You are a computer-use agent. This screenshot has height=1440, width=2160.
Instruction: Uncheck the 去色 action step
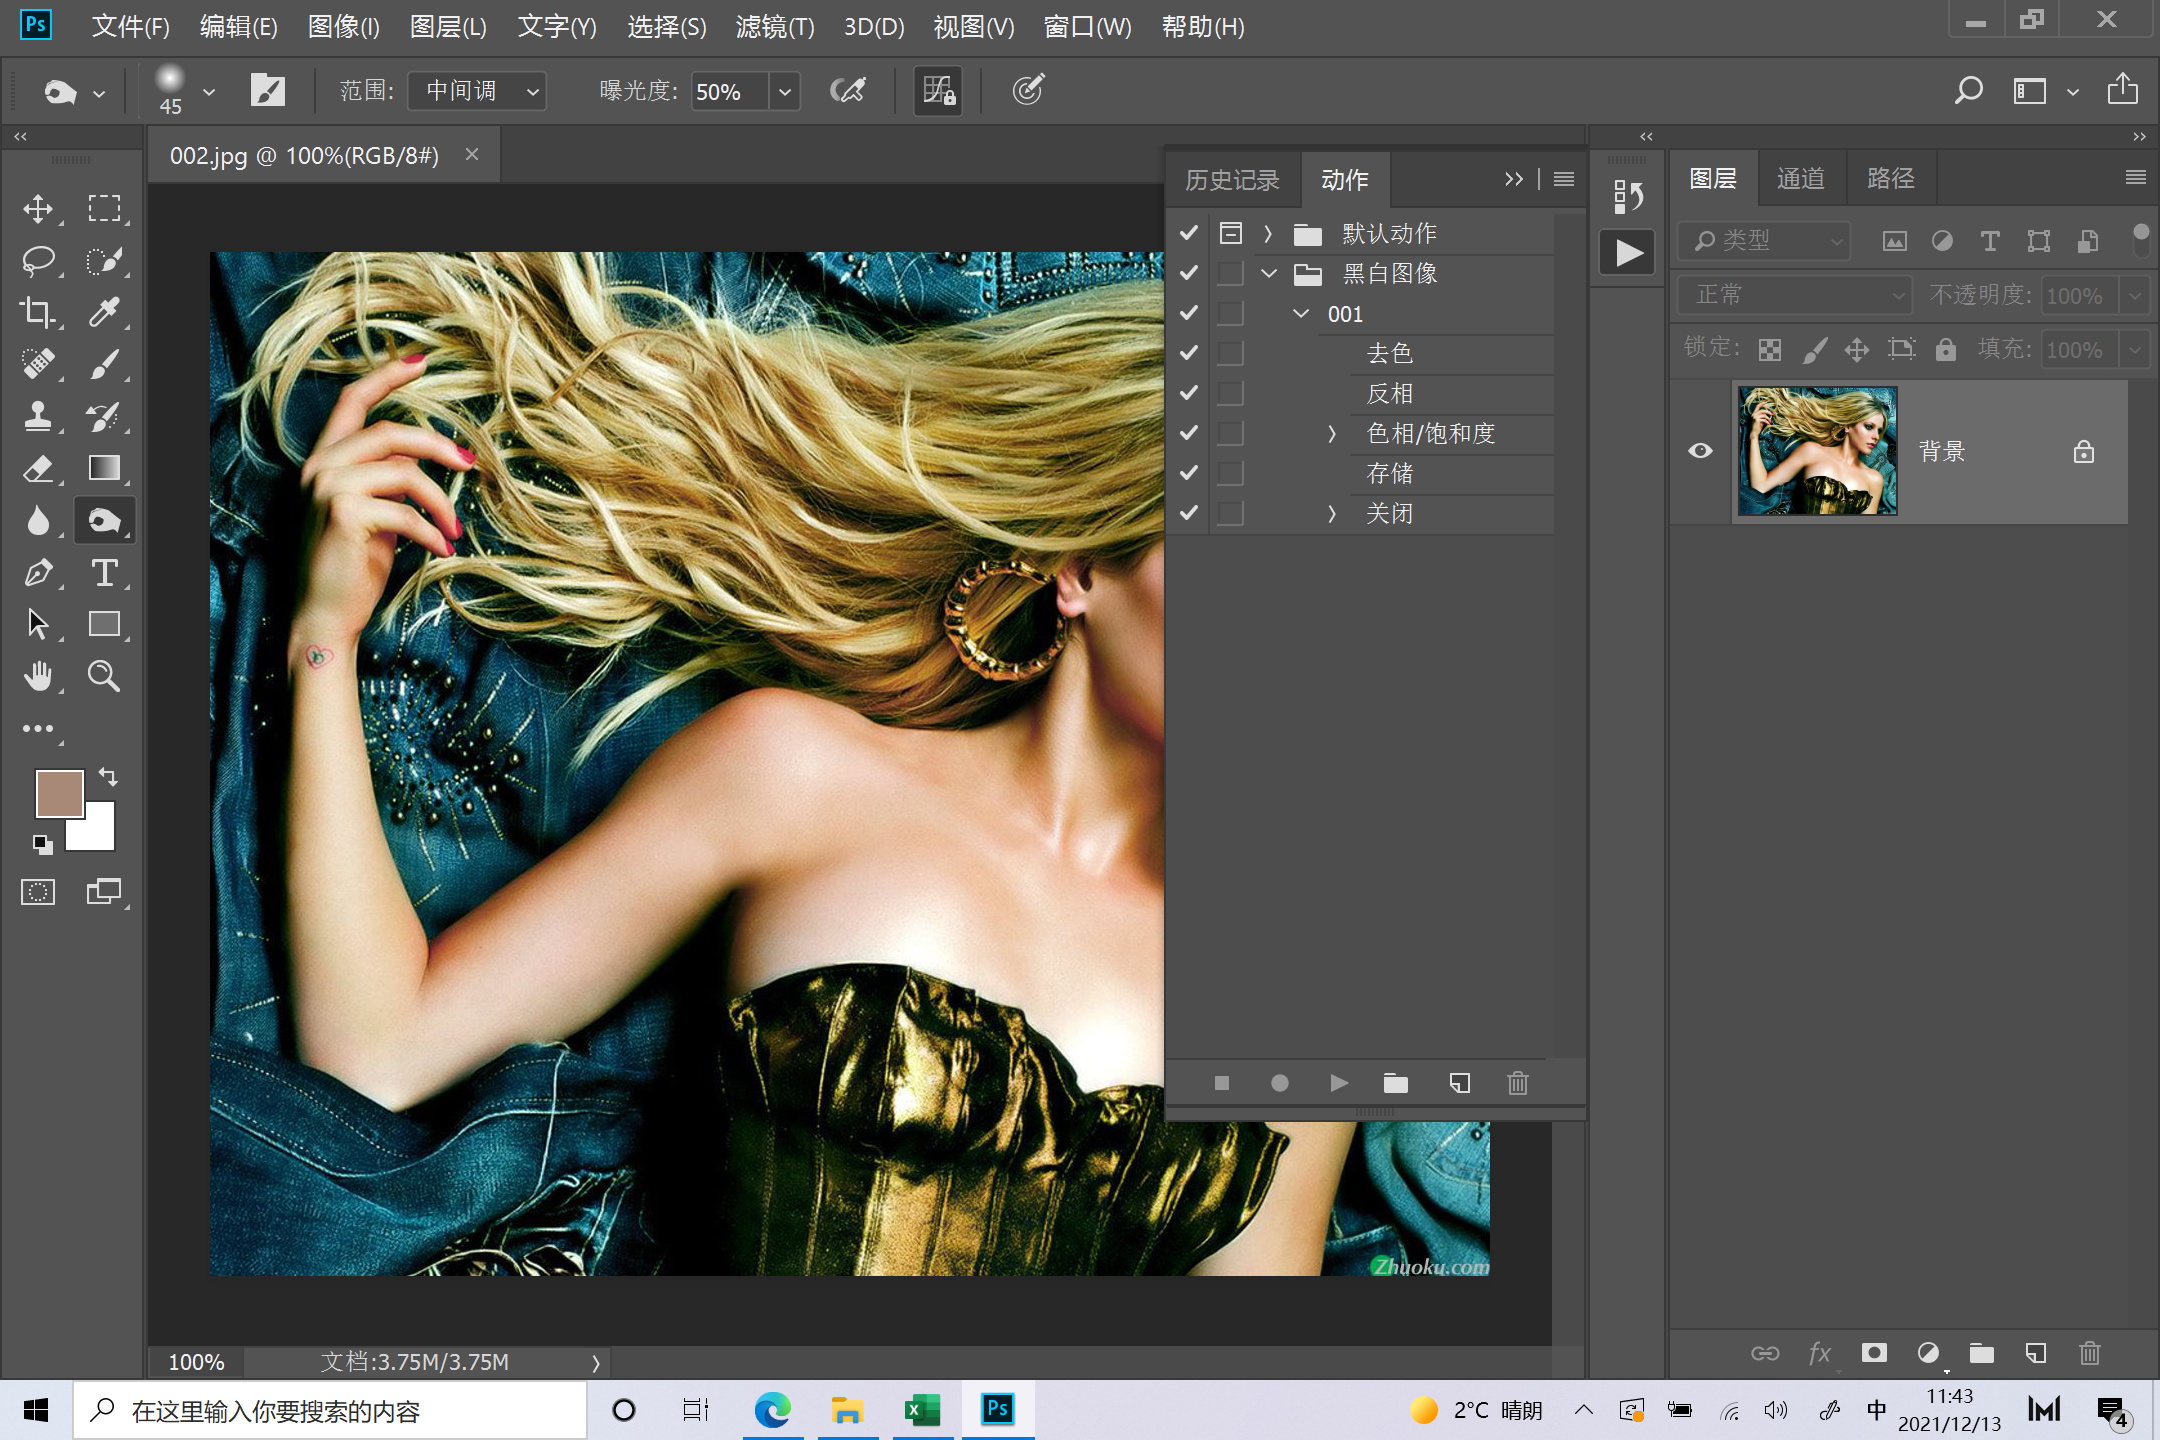pyautogui.click(x=1189, y=353)
